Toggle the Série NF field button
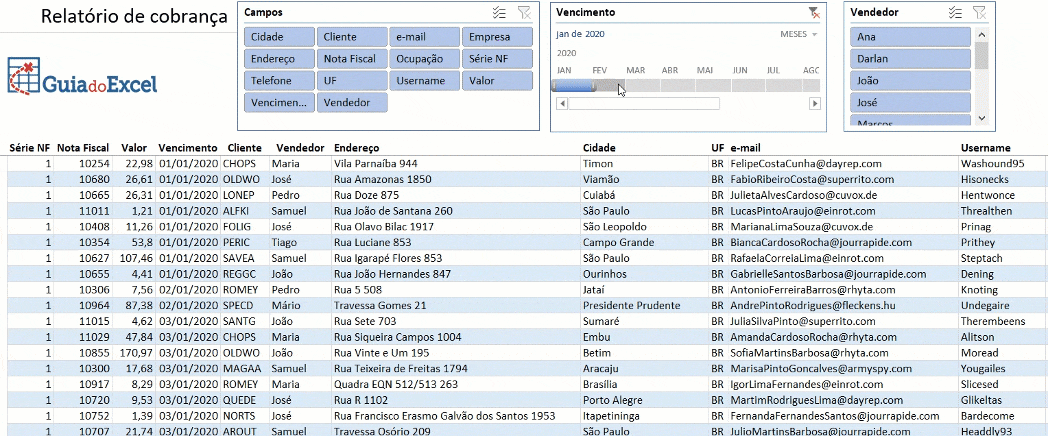This screenshot has width=1048, height=436. click(497, 59)
